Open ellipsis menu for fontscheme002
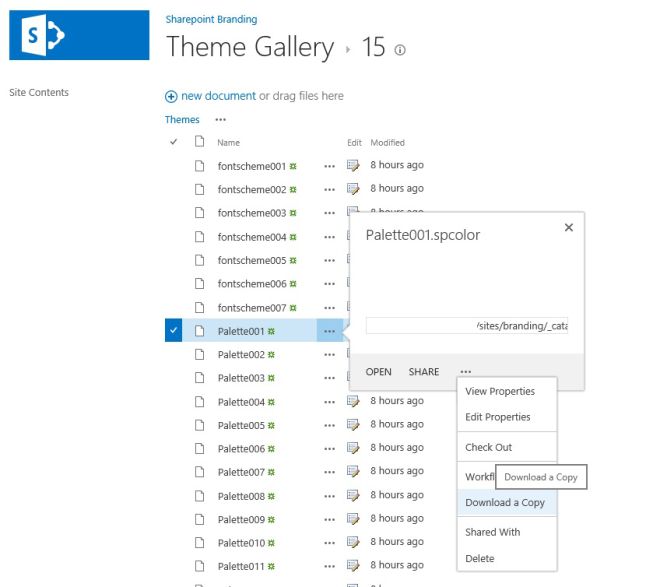 [x=329, y=190]
